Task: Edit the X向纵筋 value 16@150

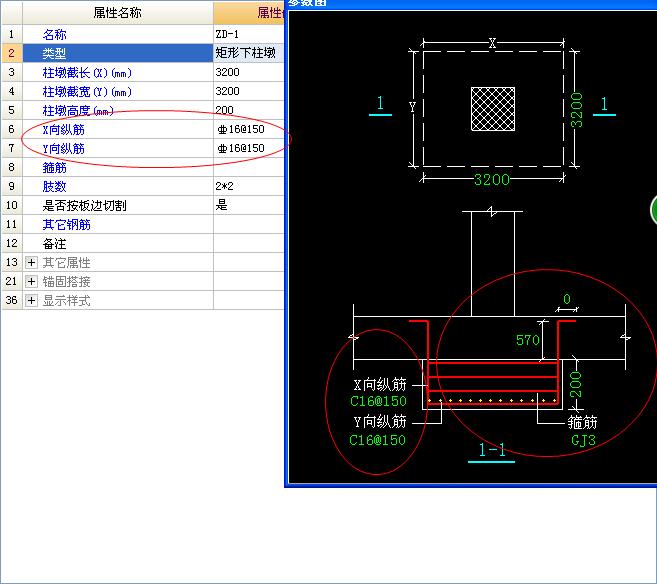Action: tap(248, 129)
